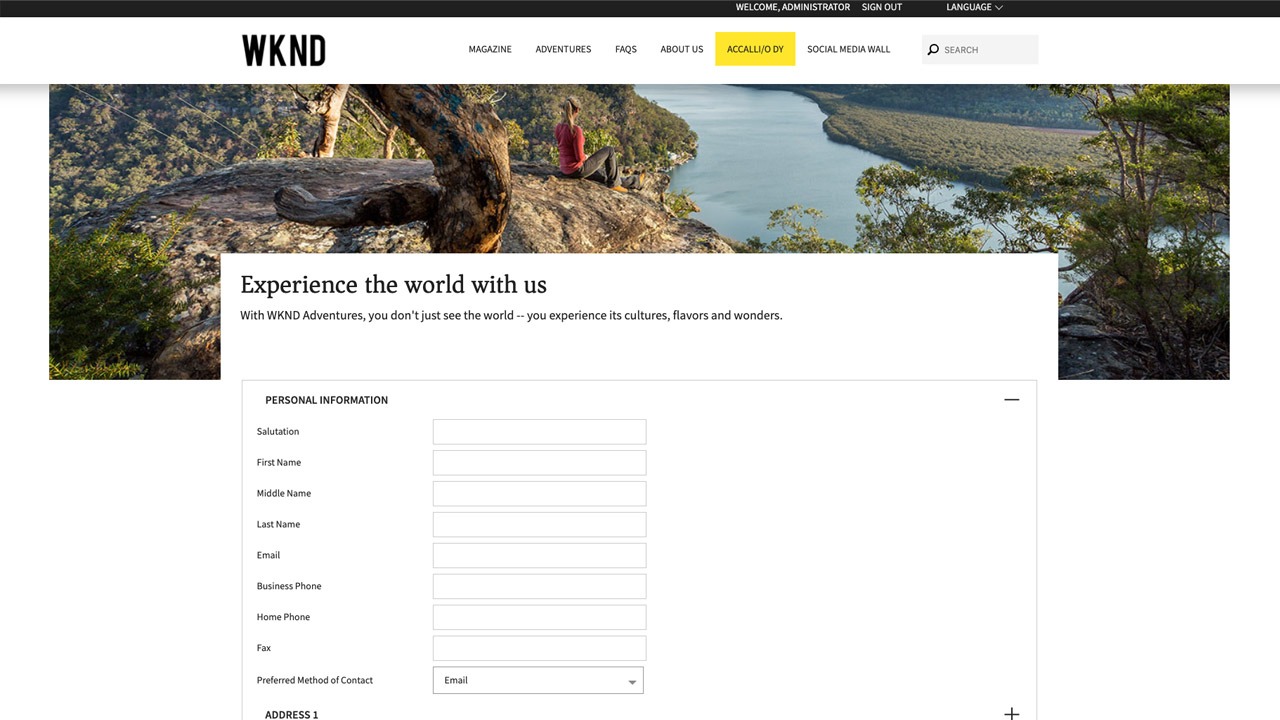This screenshot has height=720, width=1280.
Task: Click the Salutation text field
Action: point(540,432)
